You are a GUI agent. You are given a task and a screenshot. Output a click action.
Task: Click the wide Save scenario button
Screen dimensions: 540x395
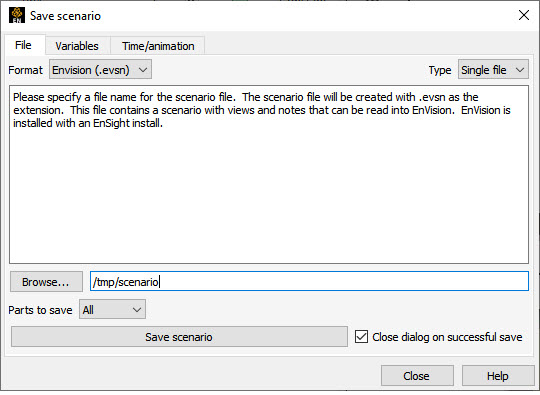point(179,336)
